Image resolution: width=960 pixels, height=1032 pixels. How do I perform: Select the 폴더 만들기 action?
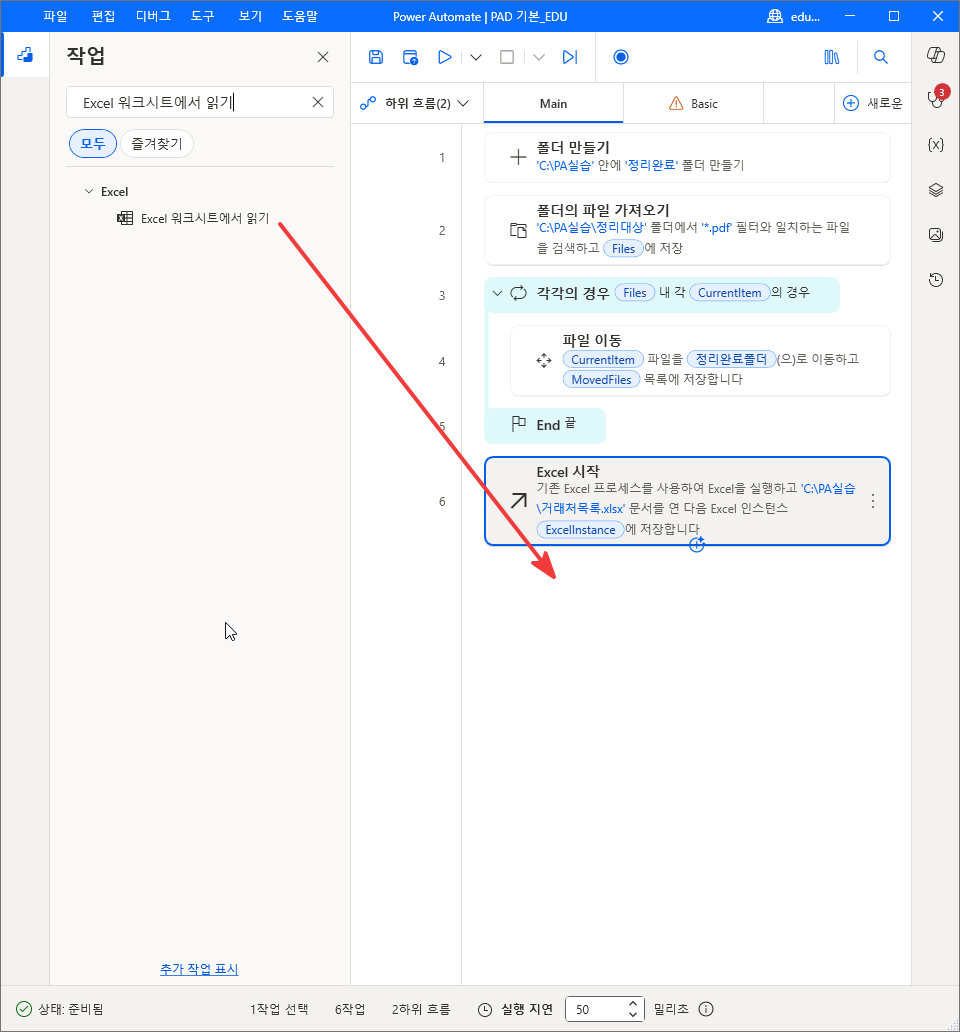click(687, 157)
